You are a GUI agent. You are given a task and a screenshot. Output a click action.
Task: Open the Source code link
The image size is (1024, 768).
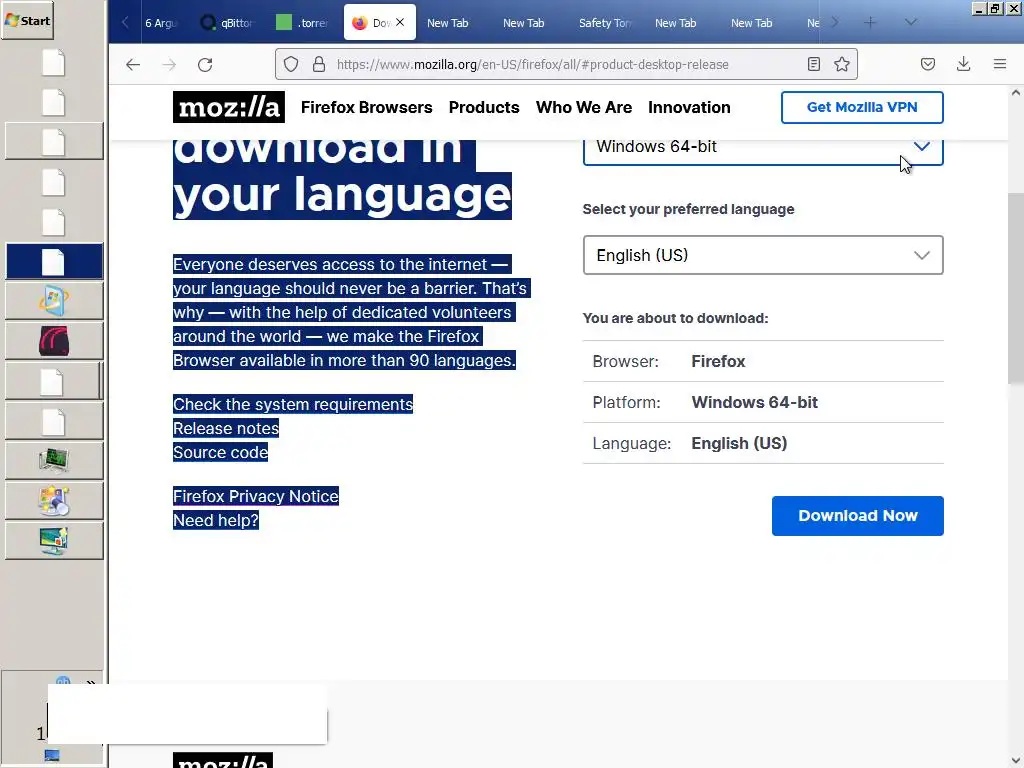tap(220, 453)
